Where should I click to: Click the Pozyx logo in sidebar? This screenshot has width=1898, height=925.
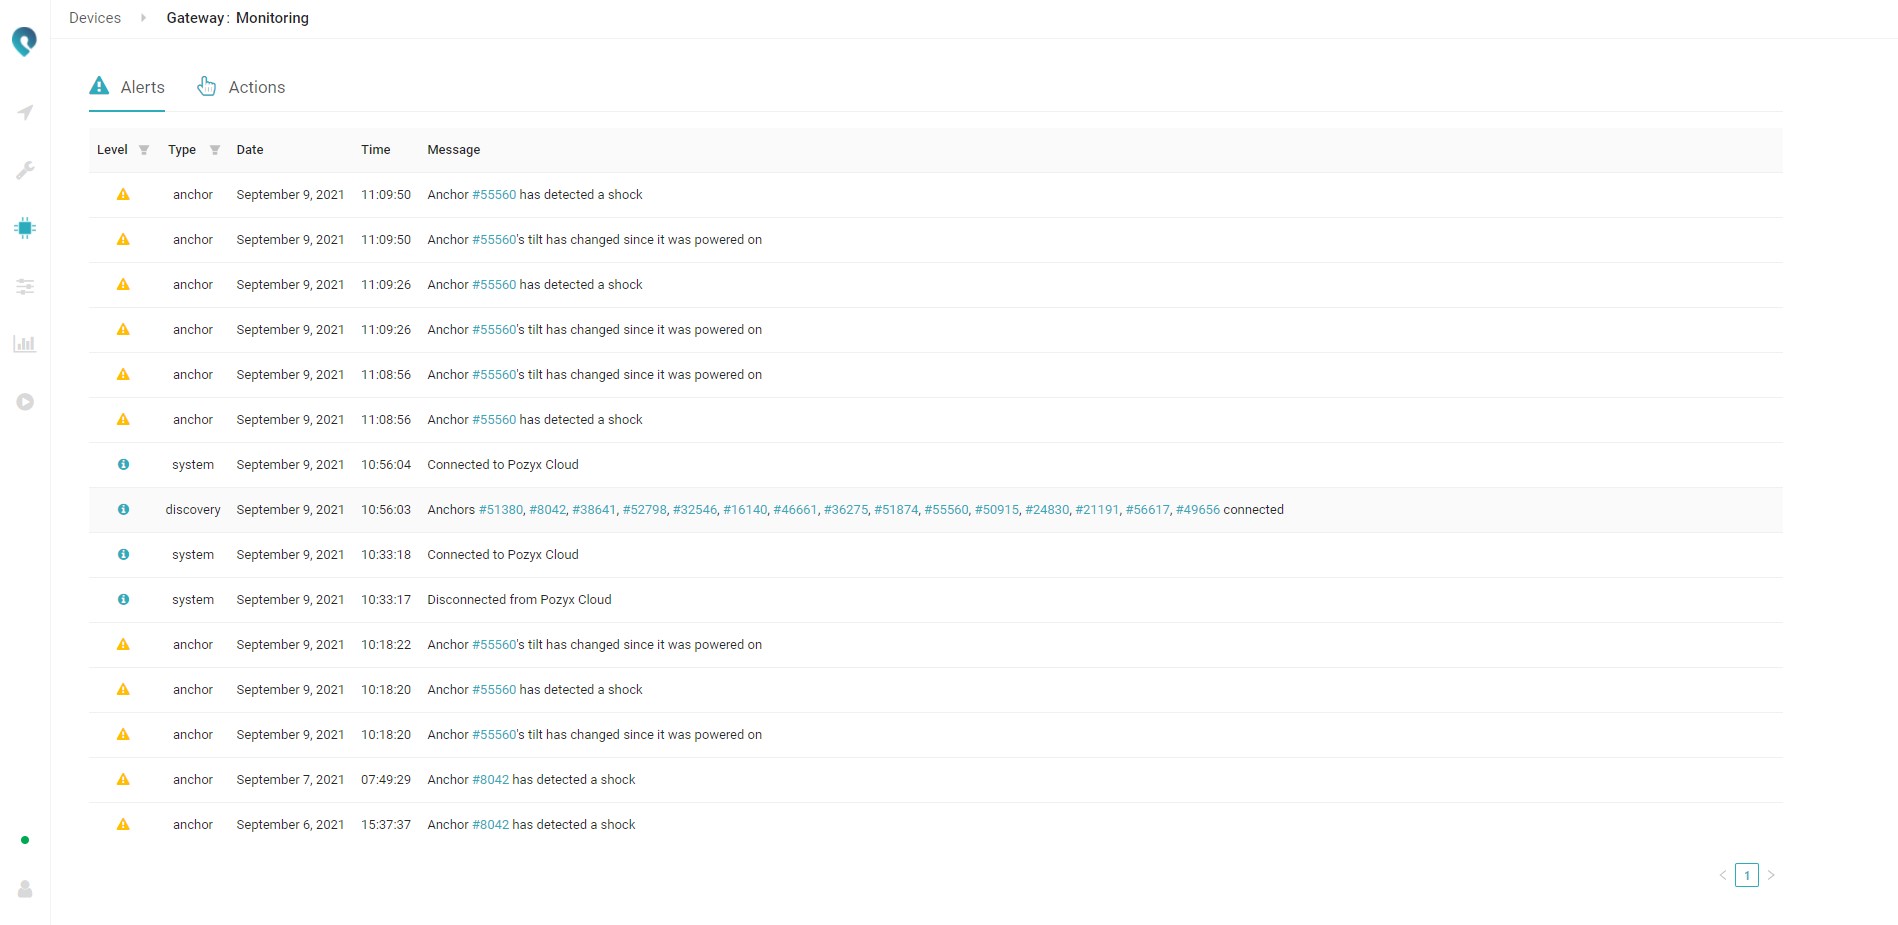24,41
